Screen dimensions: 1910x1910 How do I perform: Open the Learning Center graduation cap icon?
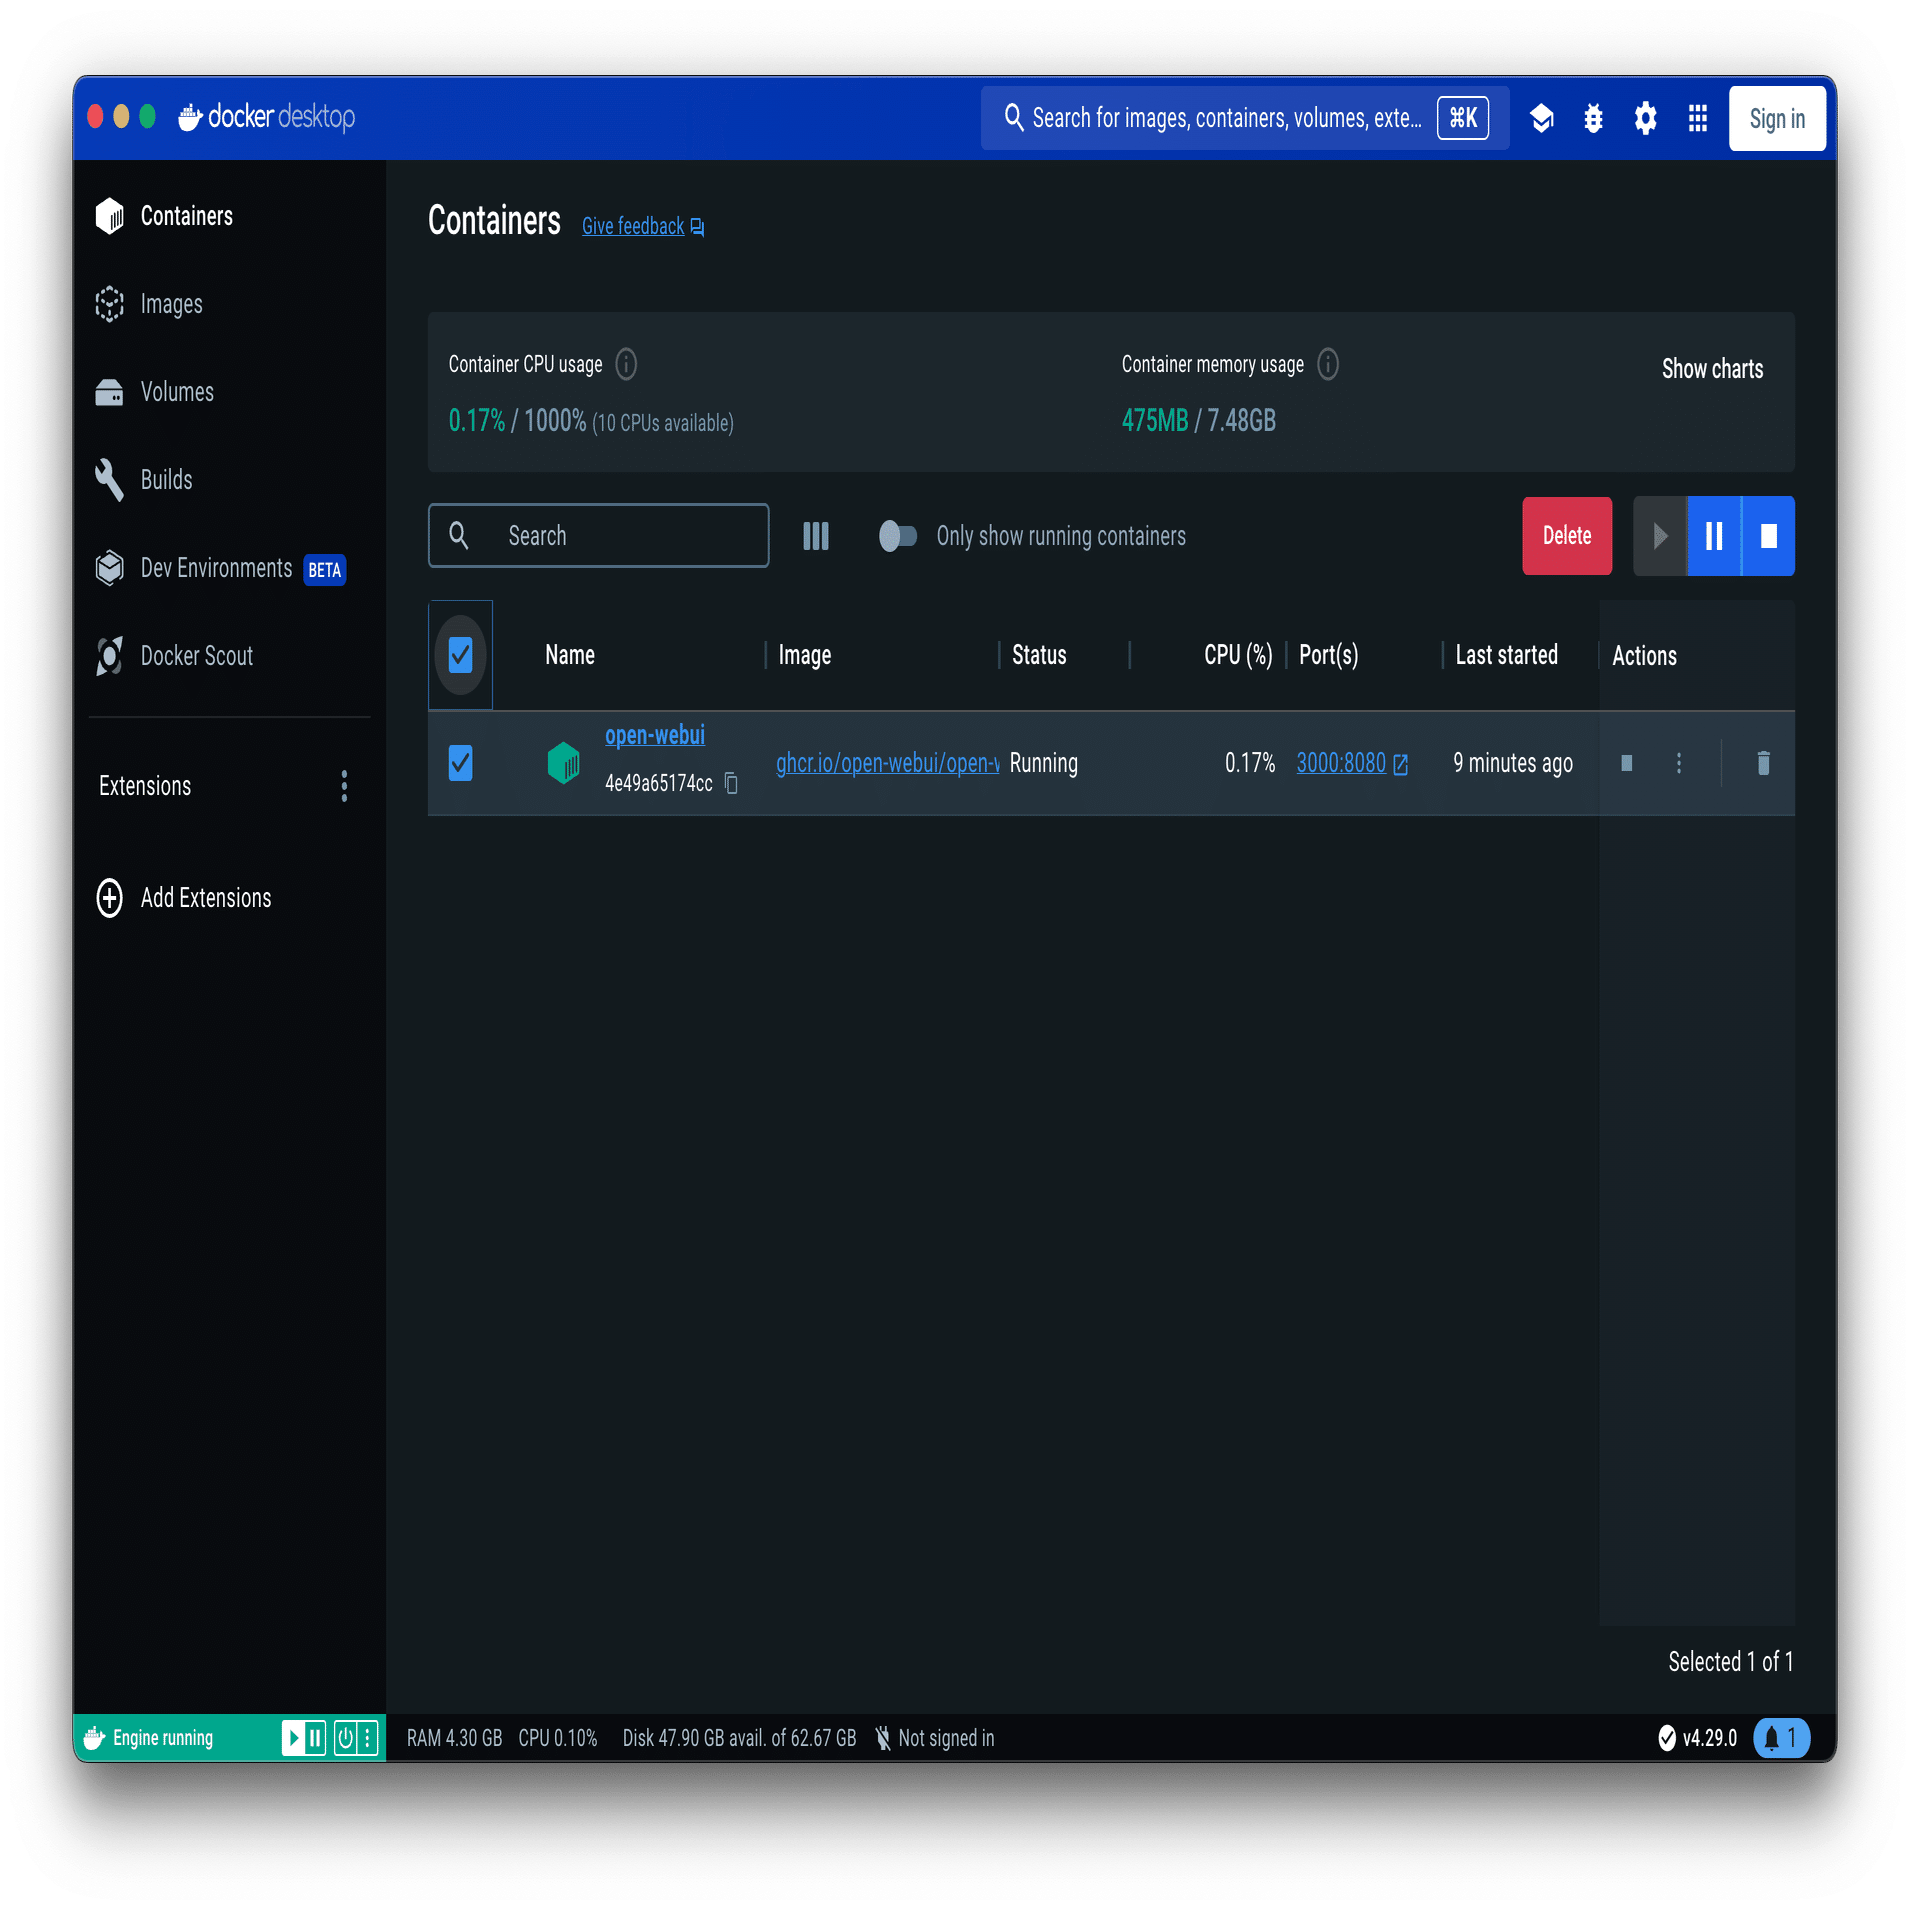(1541, 118)
